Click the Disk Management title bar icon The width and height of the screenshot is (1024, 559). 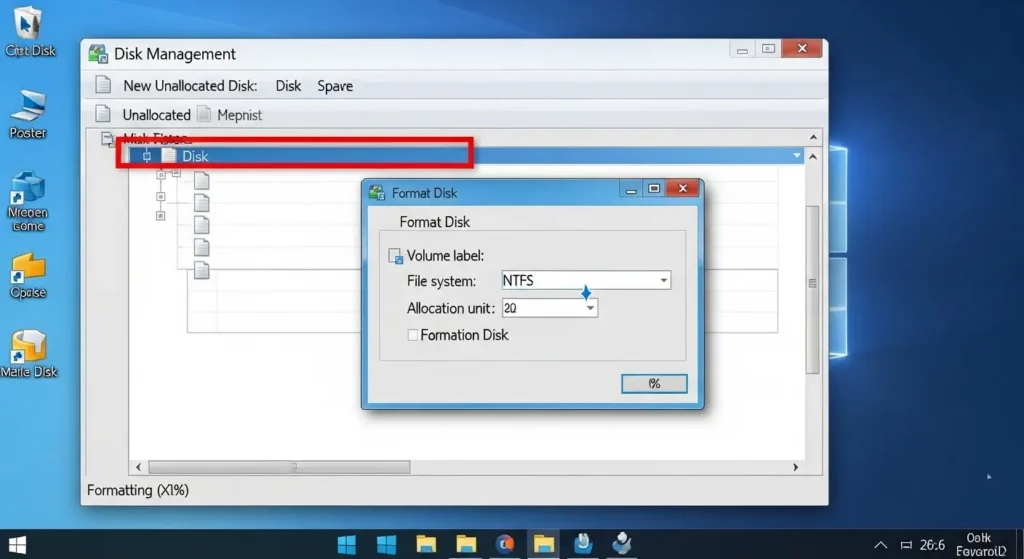(99, 54)
